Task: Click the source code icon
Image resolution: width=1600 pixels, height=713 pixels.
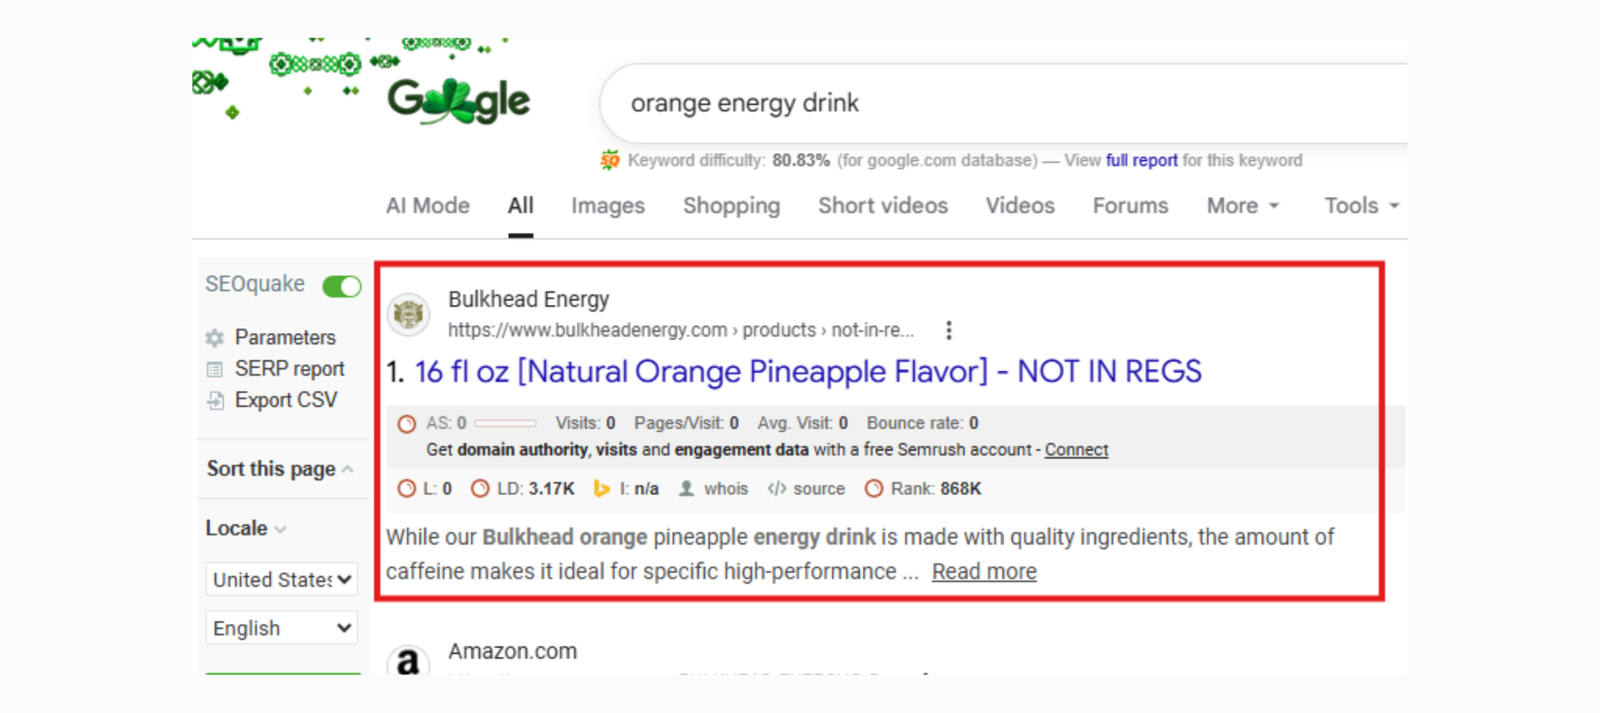Action: [777, 489]
